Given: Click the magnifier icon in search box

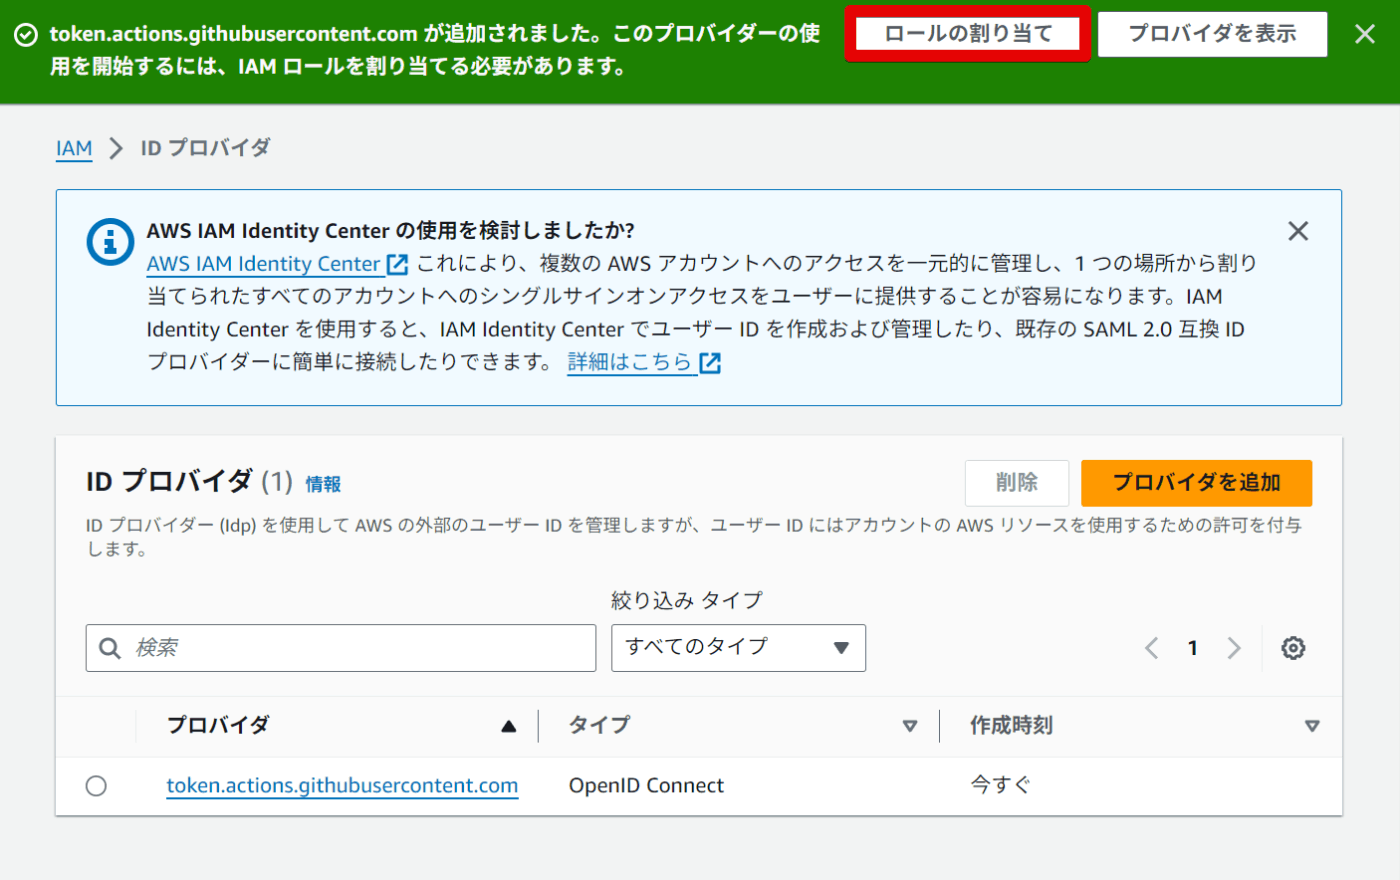Looking at the screenshot, I should 110,648.
